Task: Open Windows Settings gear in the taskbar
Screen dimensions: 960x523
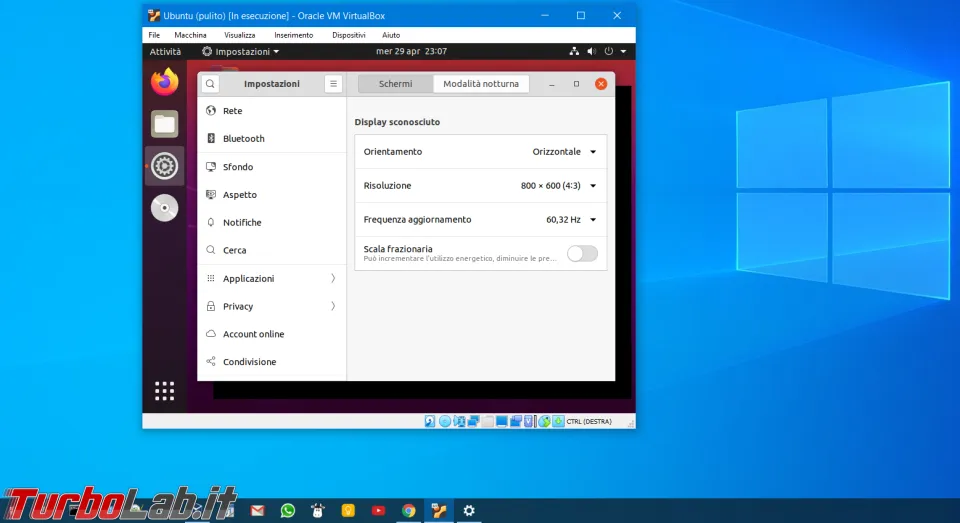Action: [x=469, y=510]
